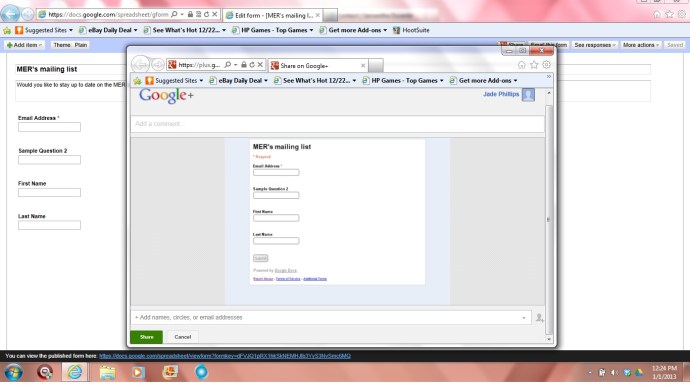Viewport: 690px width, 387px height.
Task: Click the Sample Question 2 field in editor
Action: tap(49, 160)
